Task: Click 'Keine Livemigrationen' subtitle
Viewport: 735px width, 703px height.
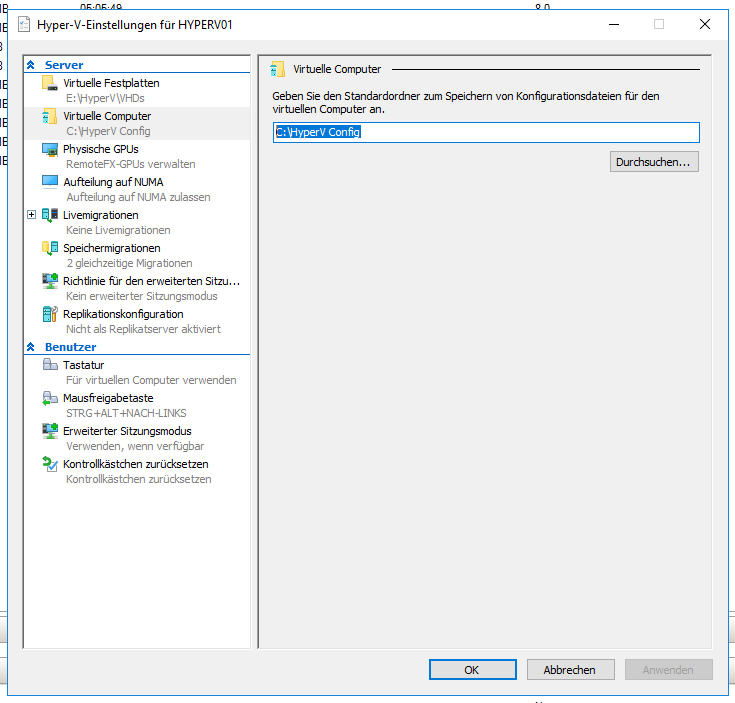Action: coord(118,230)
